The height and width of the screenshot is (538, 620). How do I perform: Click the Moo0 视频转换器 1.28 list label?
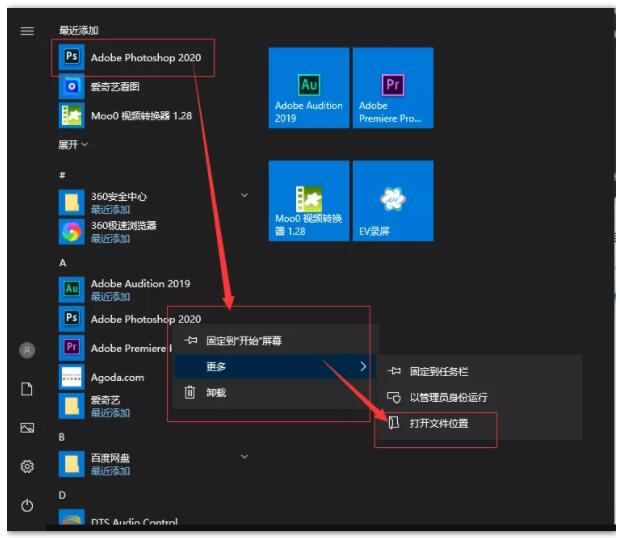[142, 116]
